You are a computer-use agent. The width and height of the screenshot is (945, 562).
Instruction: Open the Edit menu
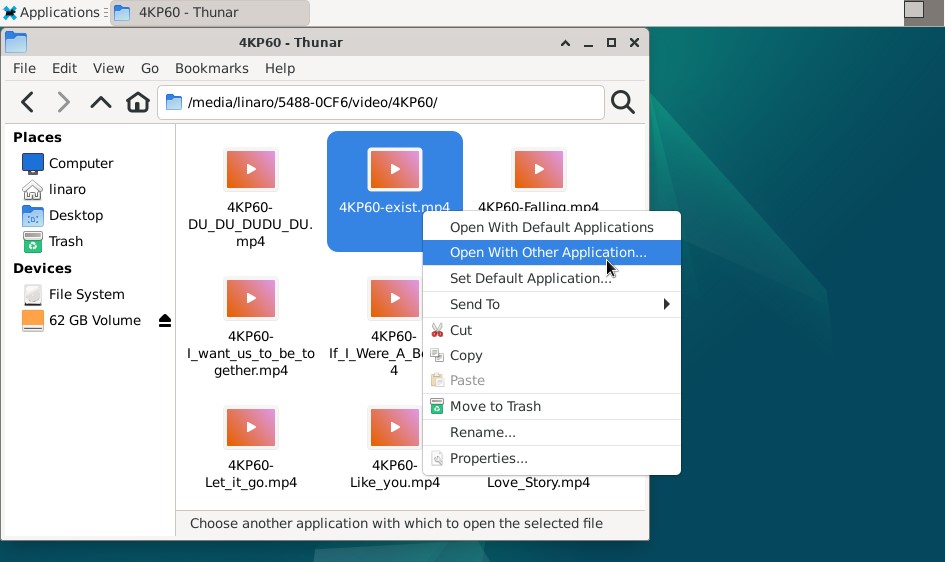(64, 68)
